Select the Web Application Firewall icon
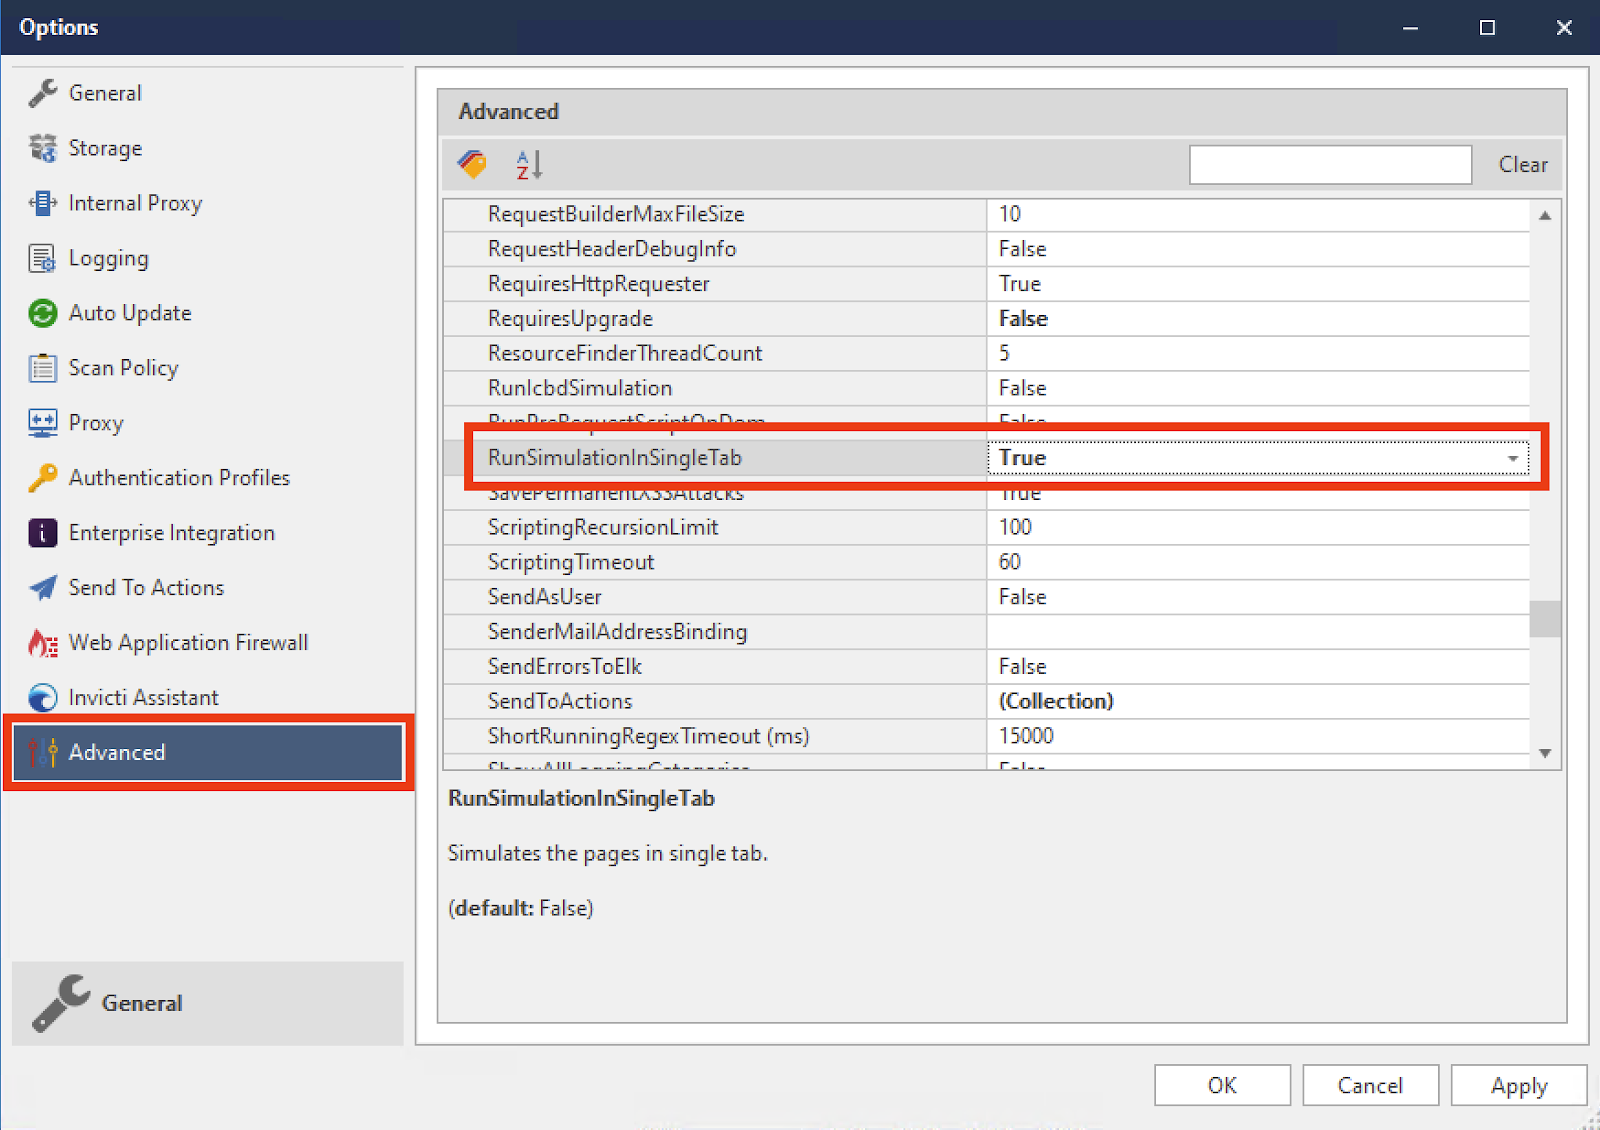The width and height of the screenshot is (1600, 1130). tap(42, 643)
